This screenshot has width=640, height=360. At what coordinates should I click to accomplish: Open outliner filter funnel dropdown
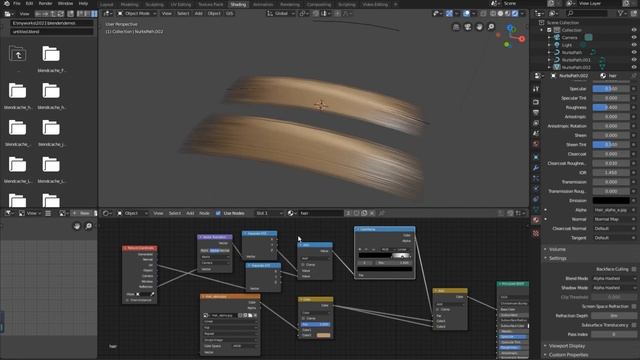pos(622,13)
